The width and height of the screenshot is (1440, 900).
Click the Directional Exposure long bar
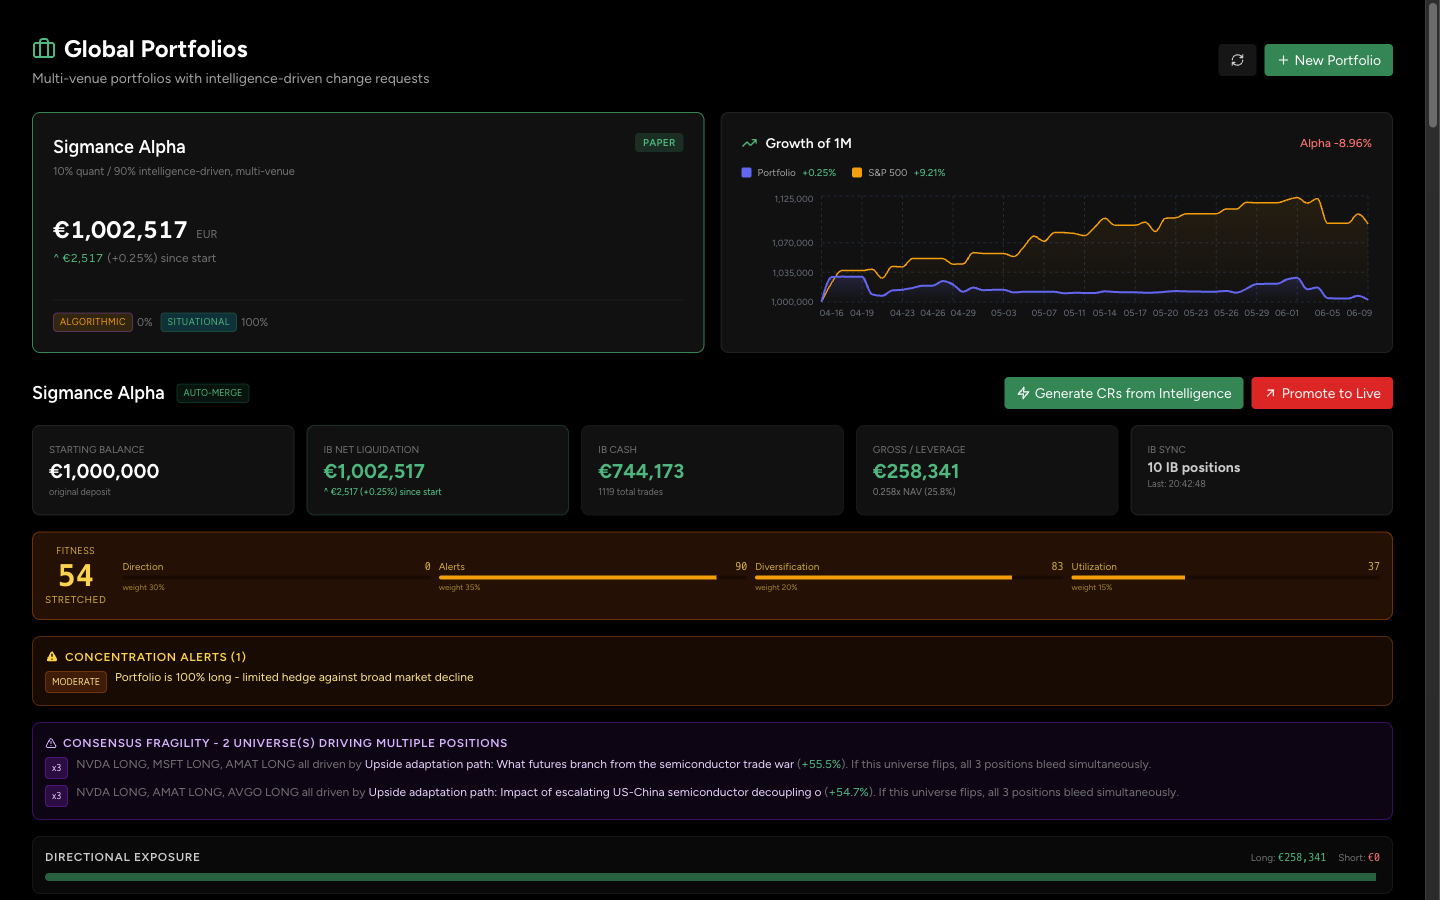[711, 877]
